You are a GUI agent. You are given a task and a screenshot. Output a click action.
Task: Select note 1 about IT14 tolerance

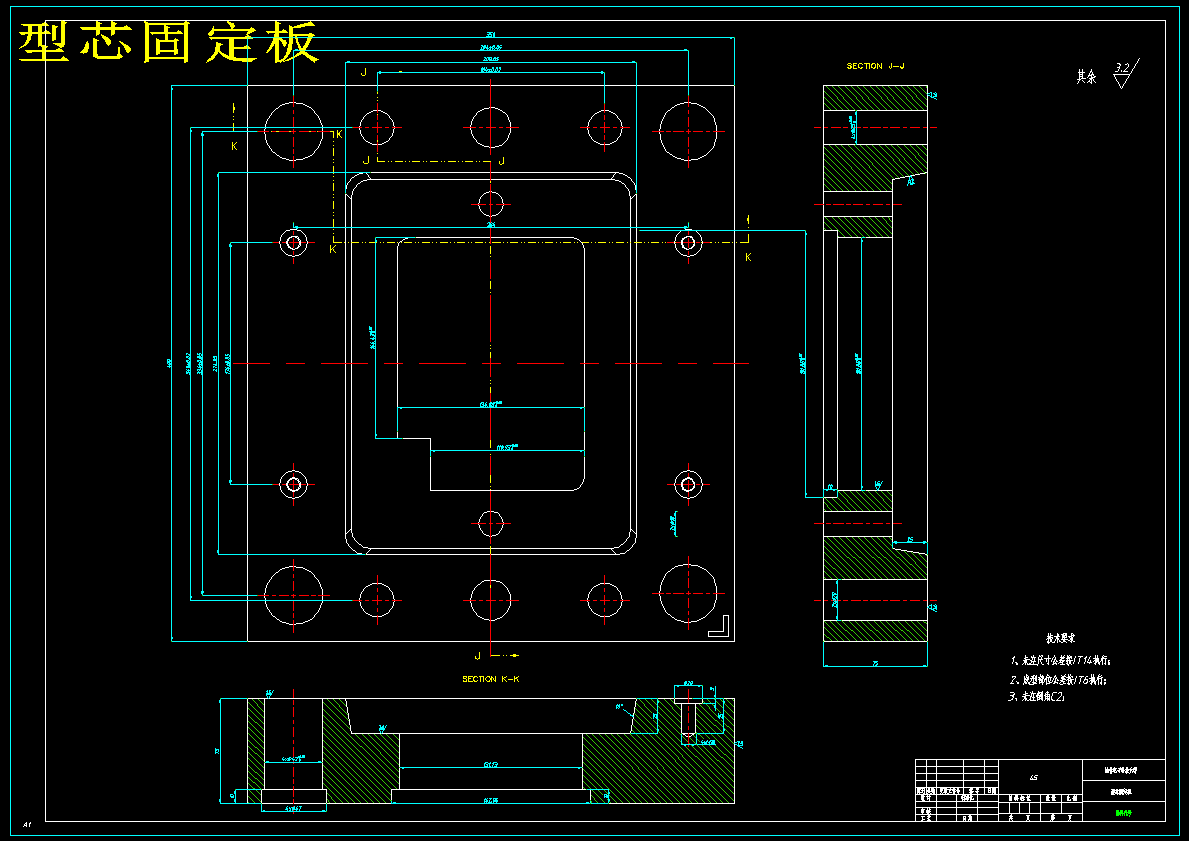(1061, 661)
